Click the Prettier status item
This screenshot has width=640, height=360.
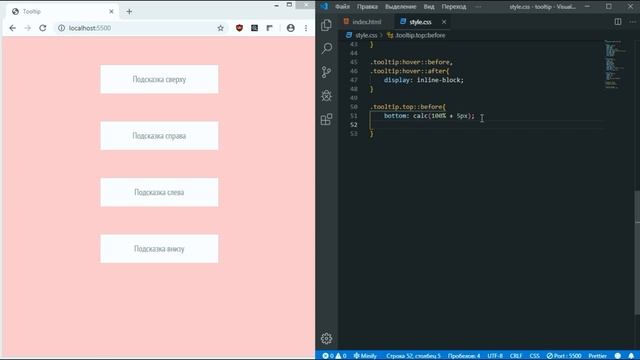598,356
